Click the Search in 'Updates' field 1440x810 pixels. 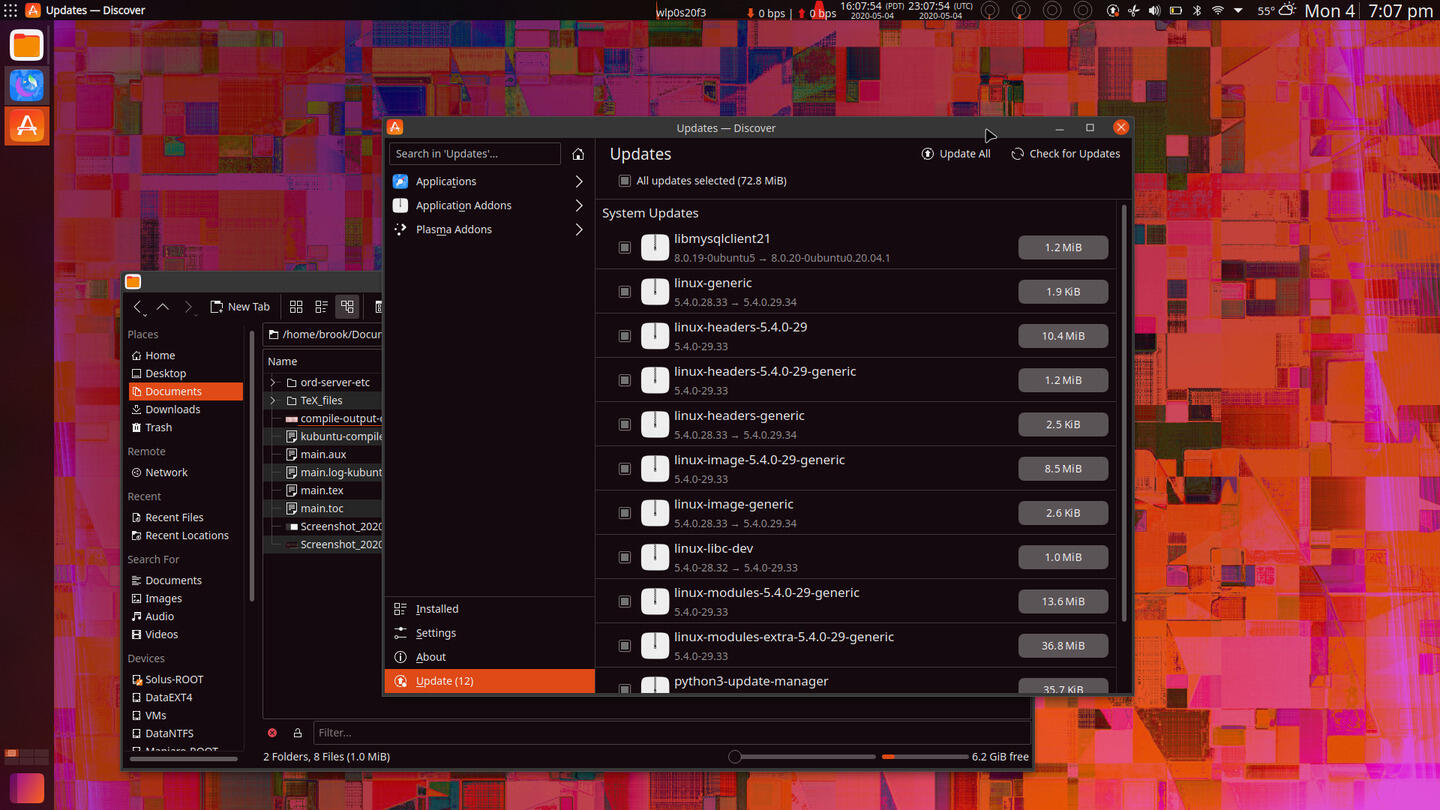[x=475, y=154]
